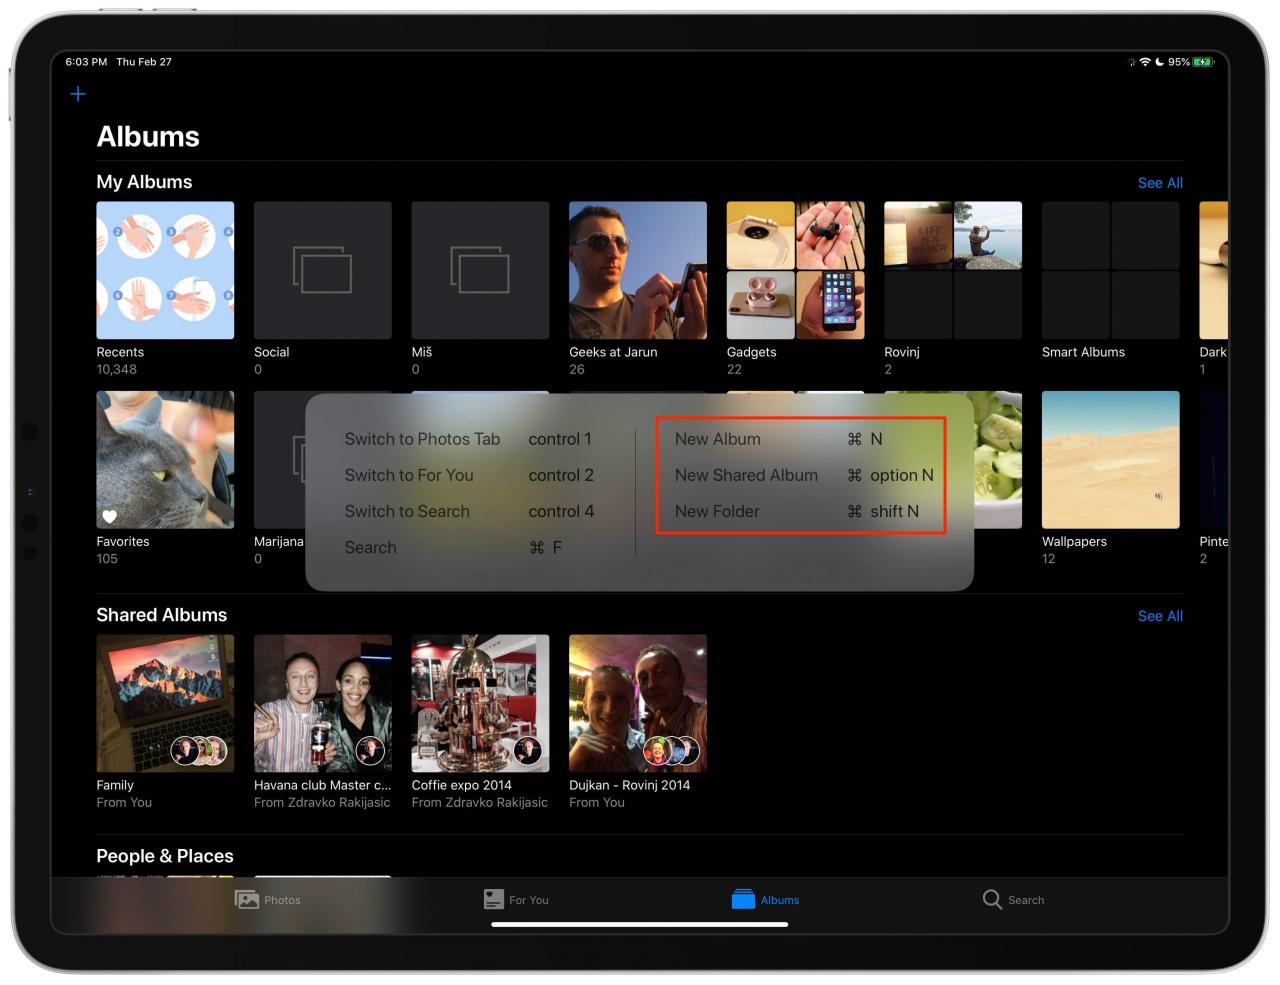Click the 'People & Places' heading
The width and height of the screenshot is (1280, 985).
click(x=165, y=856)
